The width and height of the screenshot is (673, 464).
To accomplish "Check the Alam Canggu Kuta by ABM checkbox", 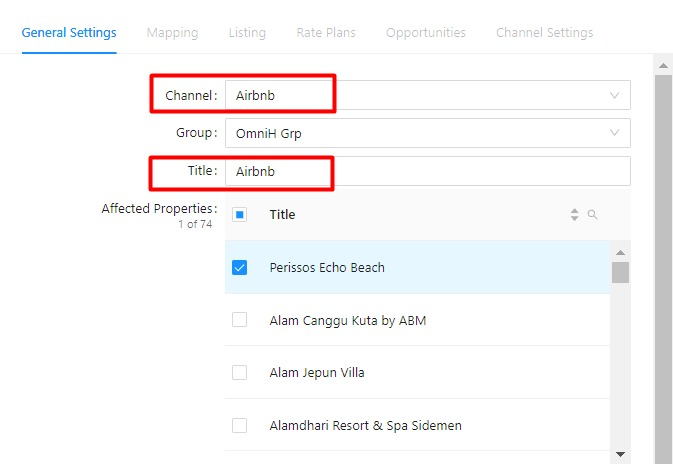I will (x=239, y=320).
